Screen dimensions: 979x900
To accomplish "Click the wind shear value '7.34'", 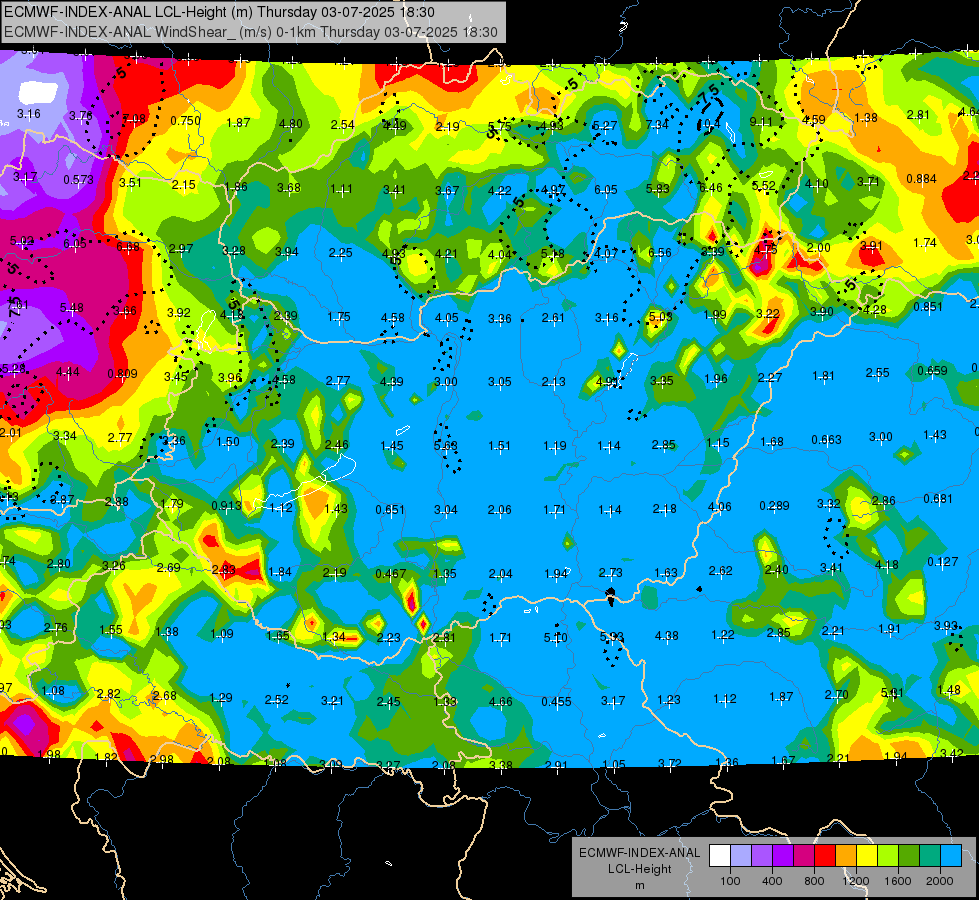I will click(657, 125).
